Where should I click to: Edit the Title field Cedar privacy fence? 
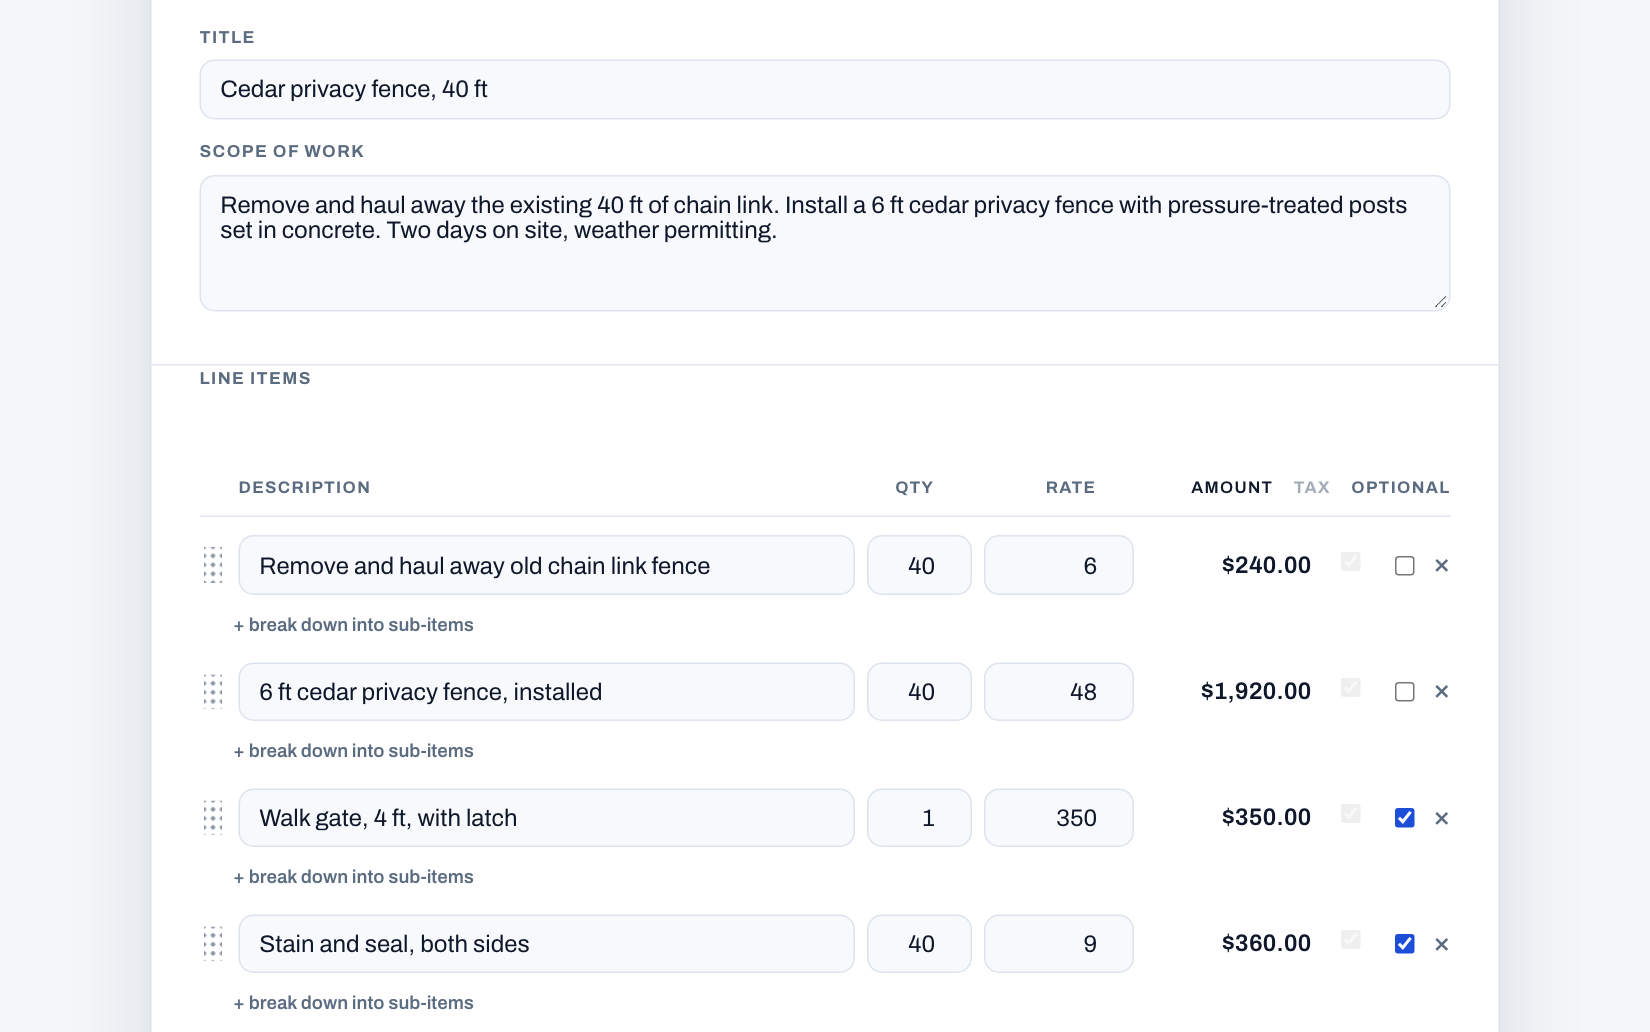pyautogui.click(x=825, y=89)
